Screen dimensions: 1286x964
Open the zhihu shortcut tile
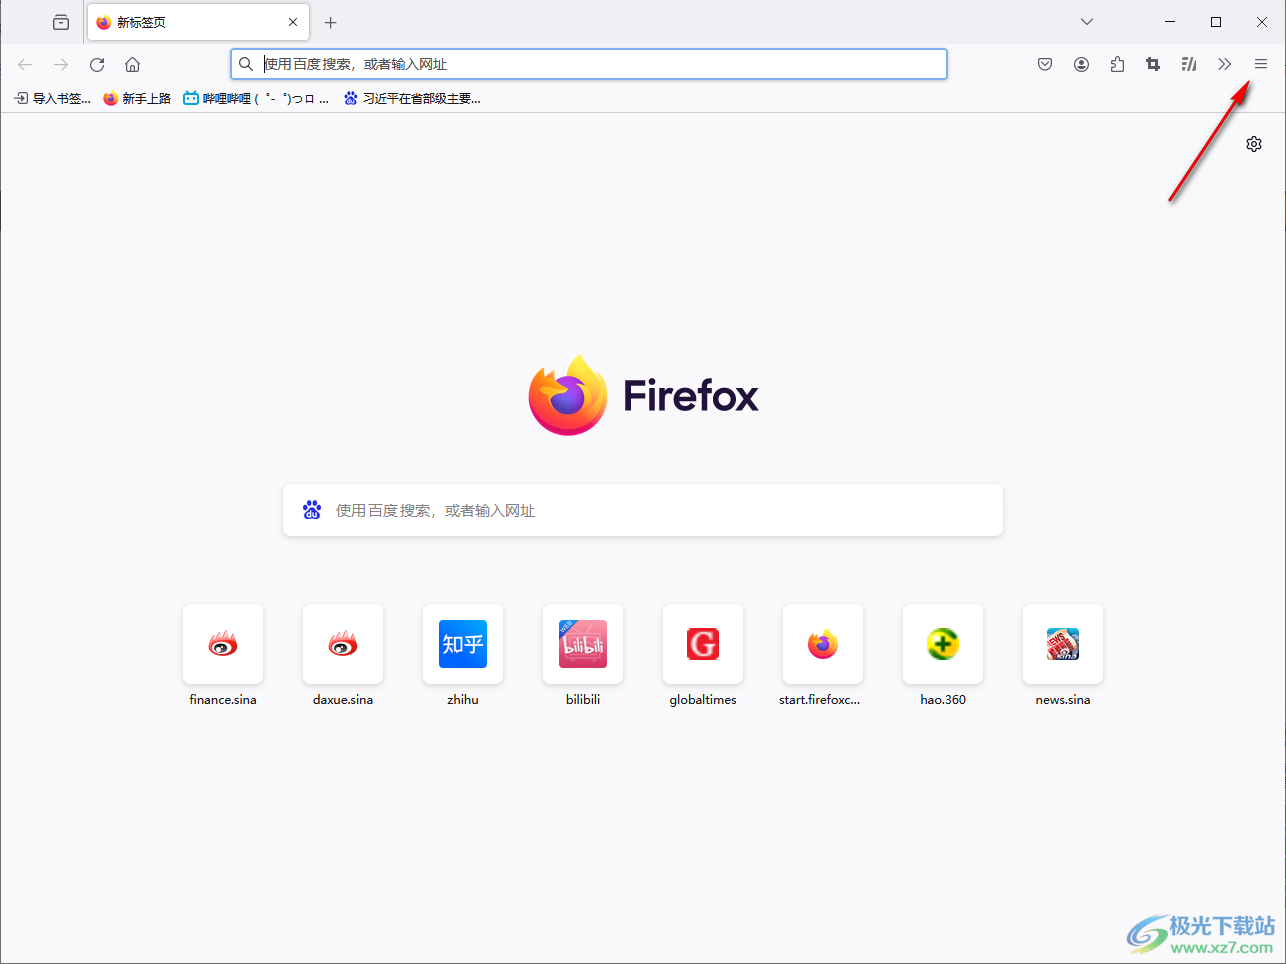463,655
